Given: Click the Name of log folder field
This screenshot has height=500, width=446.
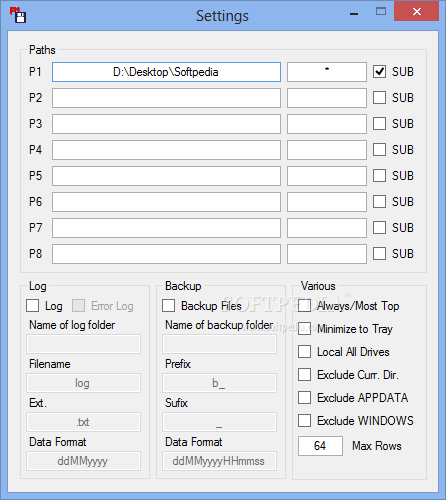Looking at the screenshot, I should 83,344.
